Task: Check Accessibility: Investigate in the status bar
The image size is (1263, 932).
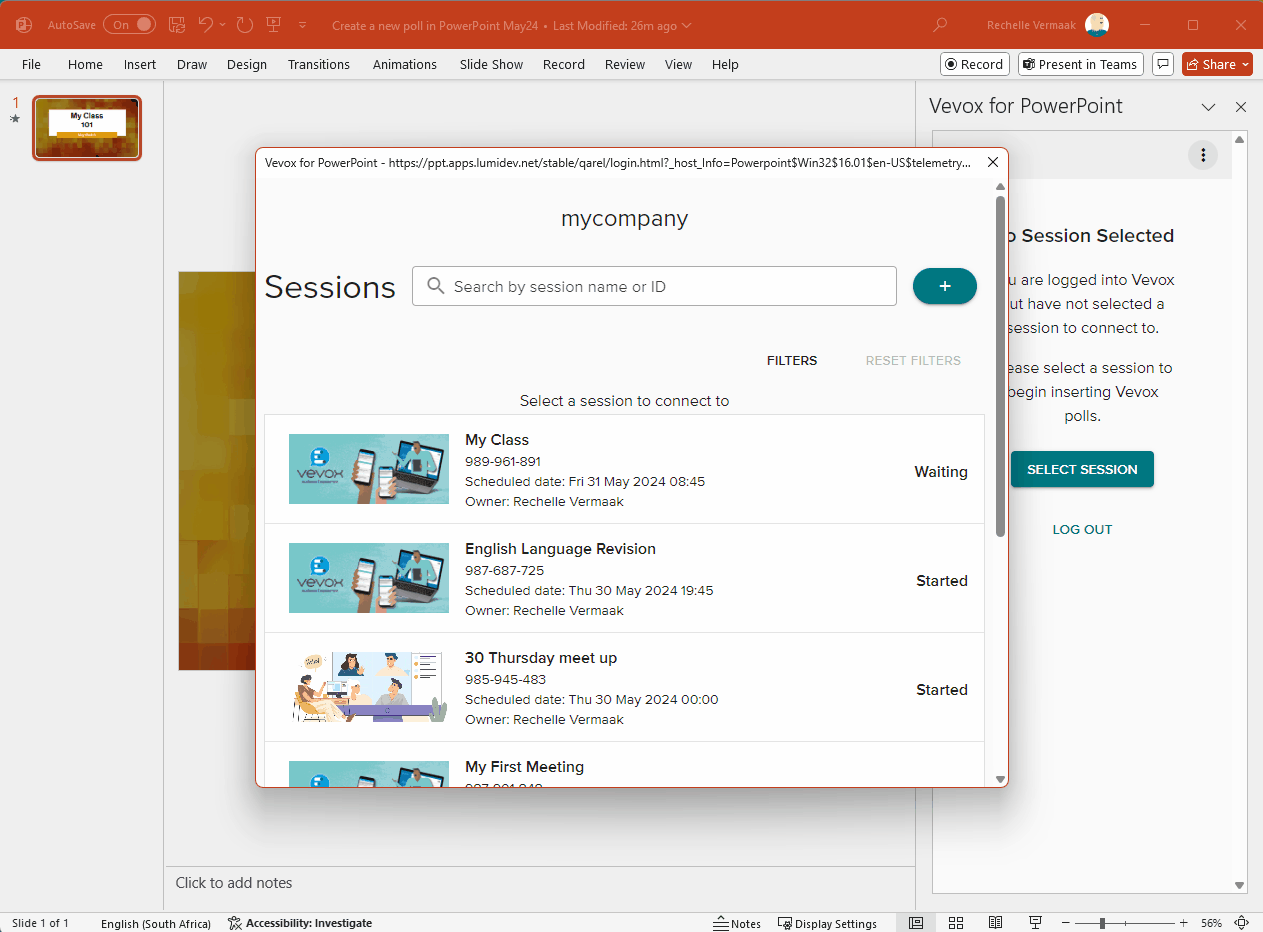Action: click(299, 922)
